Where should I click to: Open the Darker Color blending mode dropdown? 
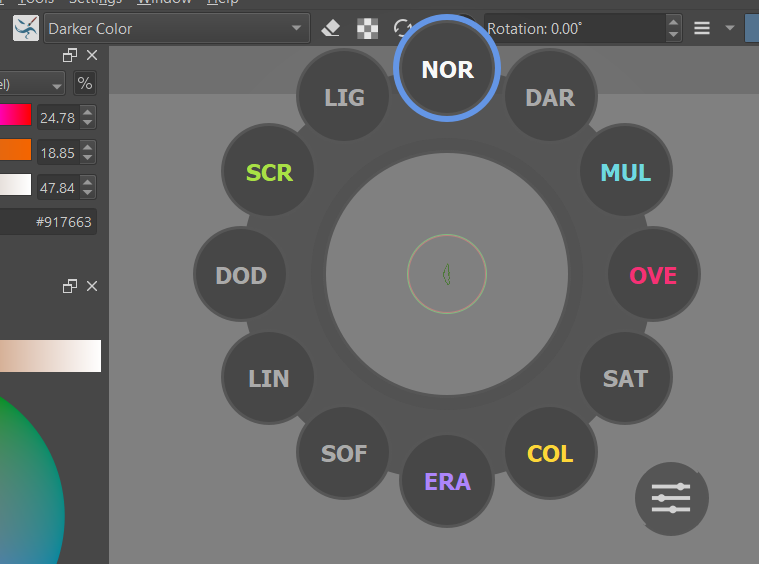point(177,29)
